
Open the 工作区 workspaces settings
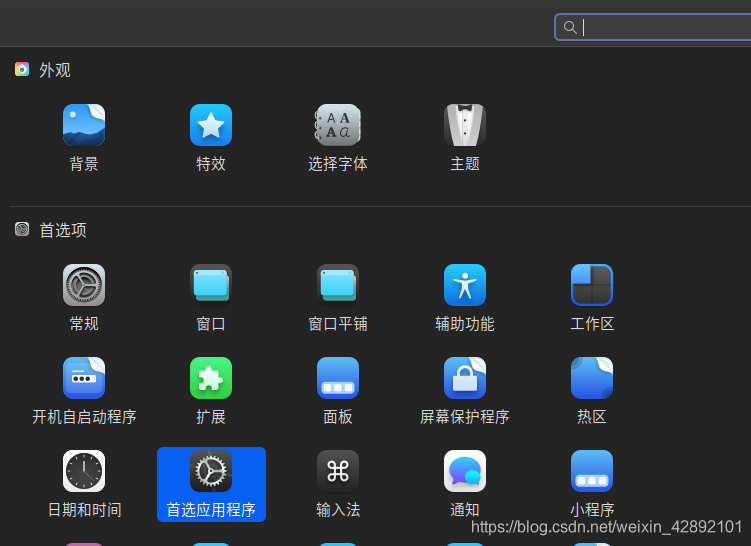coord(592,297)
